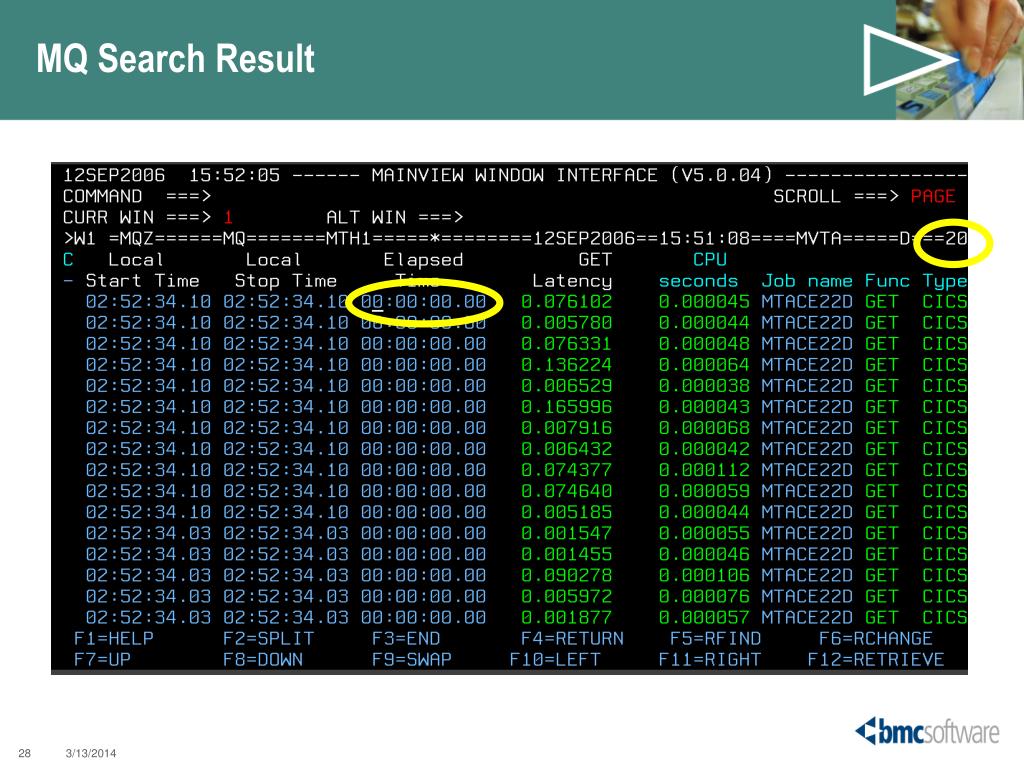The width and height of the screenshot is (1024, 768).
Task: Click F6=RCHANGE function key label
Action: click(876, 639)
